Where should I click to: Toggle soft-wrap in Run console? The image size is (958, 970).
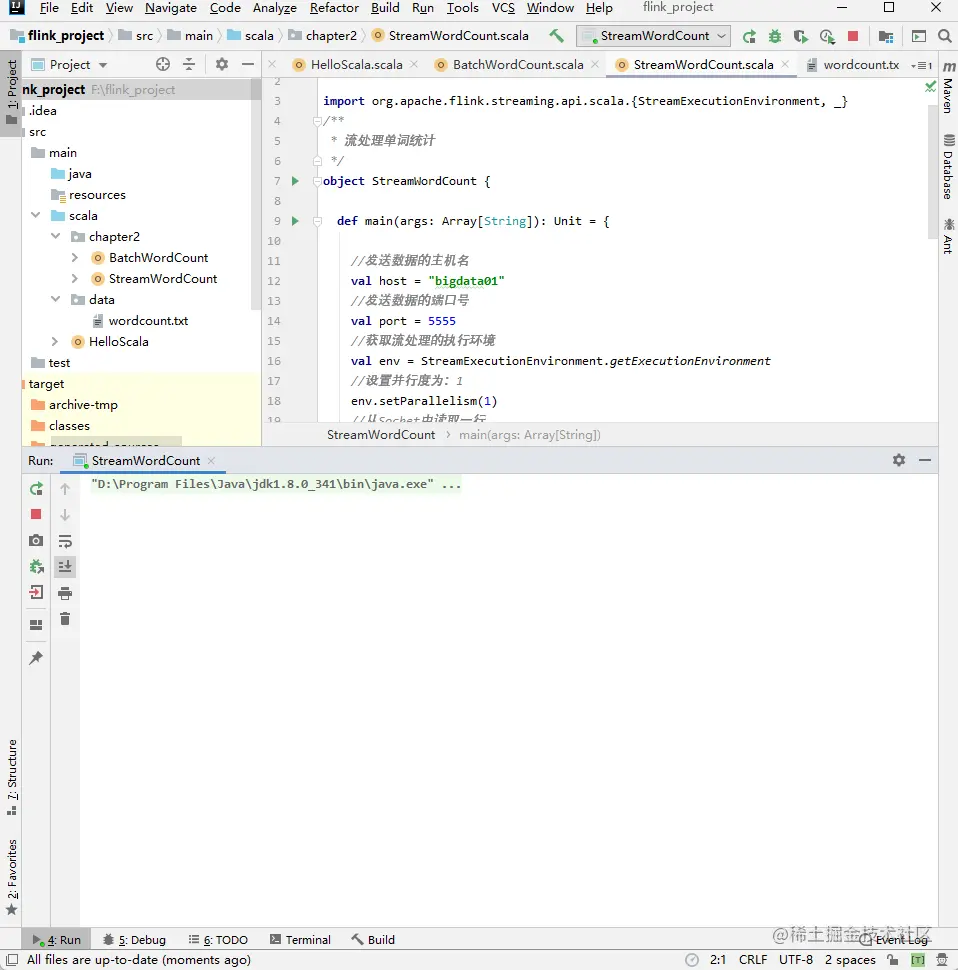65,541
